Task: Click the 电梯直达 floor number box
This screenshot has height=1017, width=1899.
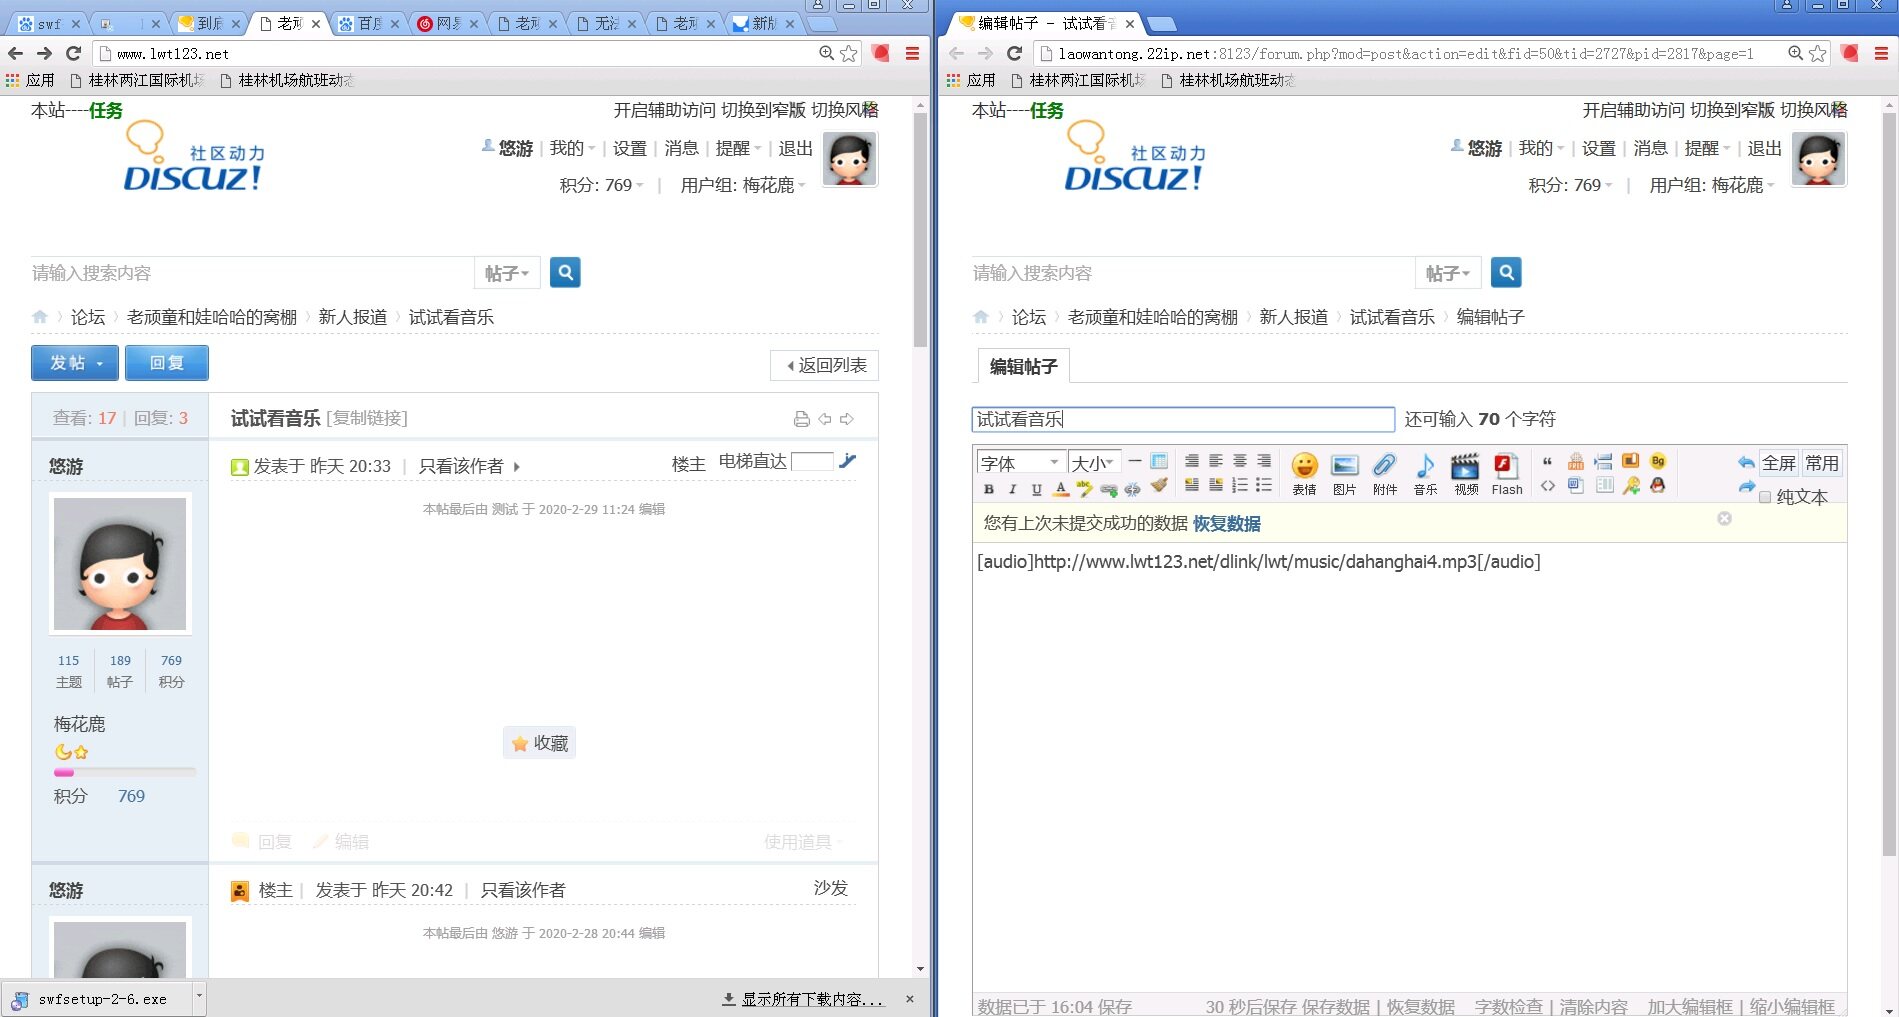Action: pyautogui.click(x=812, y=461)
